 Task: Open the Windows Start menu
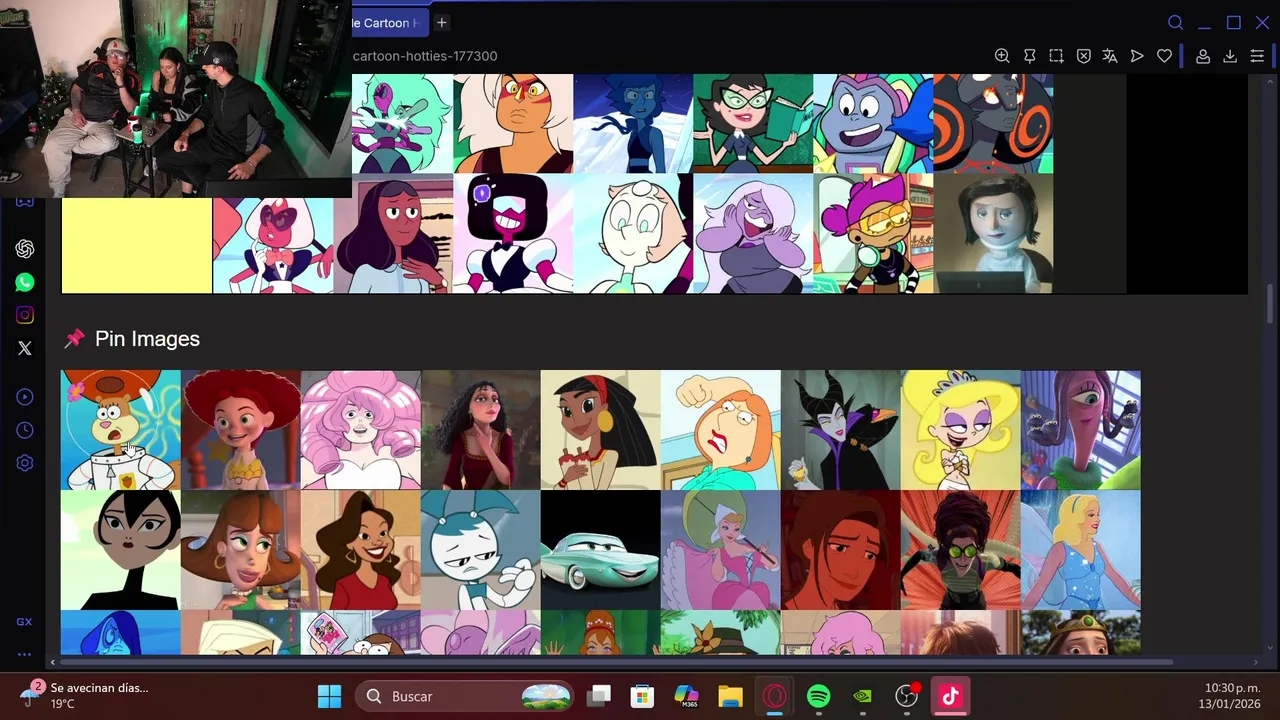pos(329,696)
